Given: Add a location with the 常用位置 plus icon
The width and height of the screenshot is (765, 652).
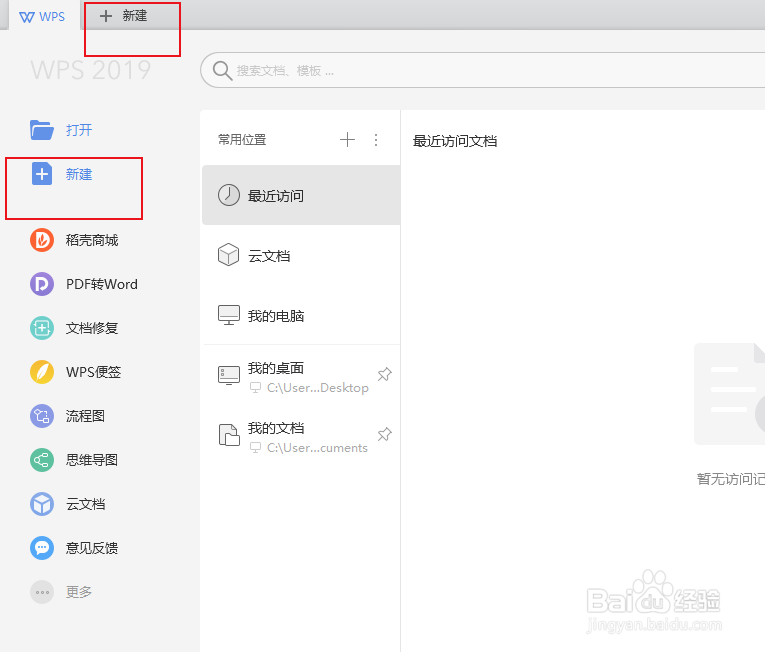Looking at the screenshot, I should 347,140.
